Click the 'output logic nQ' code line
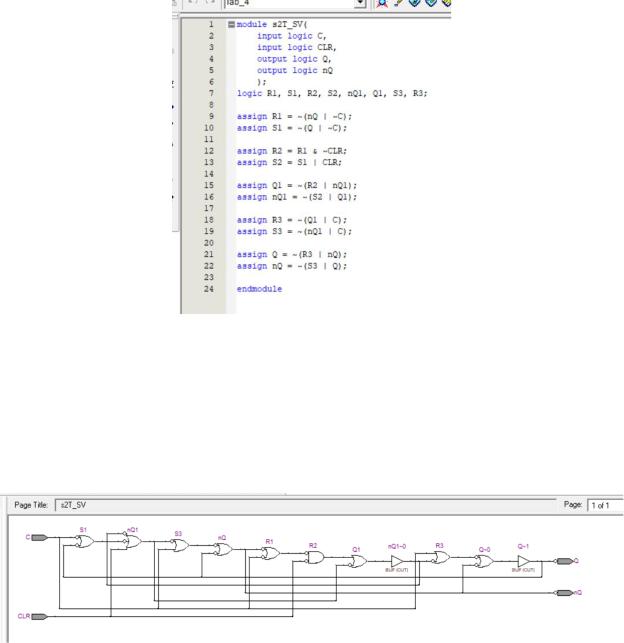 [x=295, y=71]
